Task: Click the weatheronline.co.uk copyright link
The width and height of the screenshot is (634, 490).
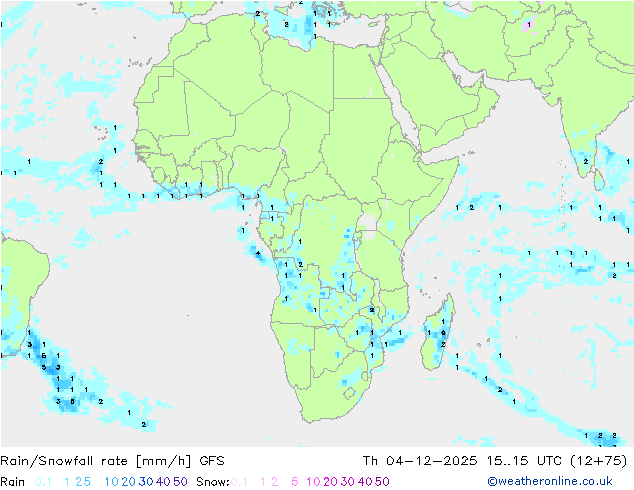Action: click(x=550, y=481)
